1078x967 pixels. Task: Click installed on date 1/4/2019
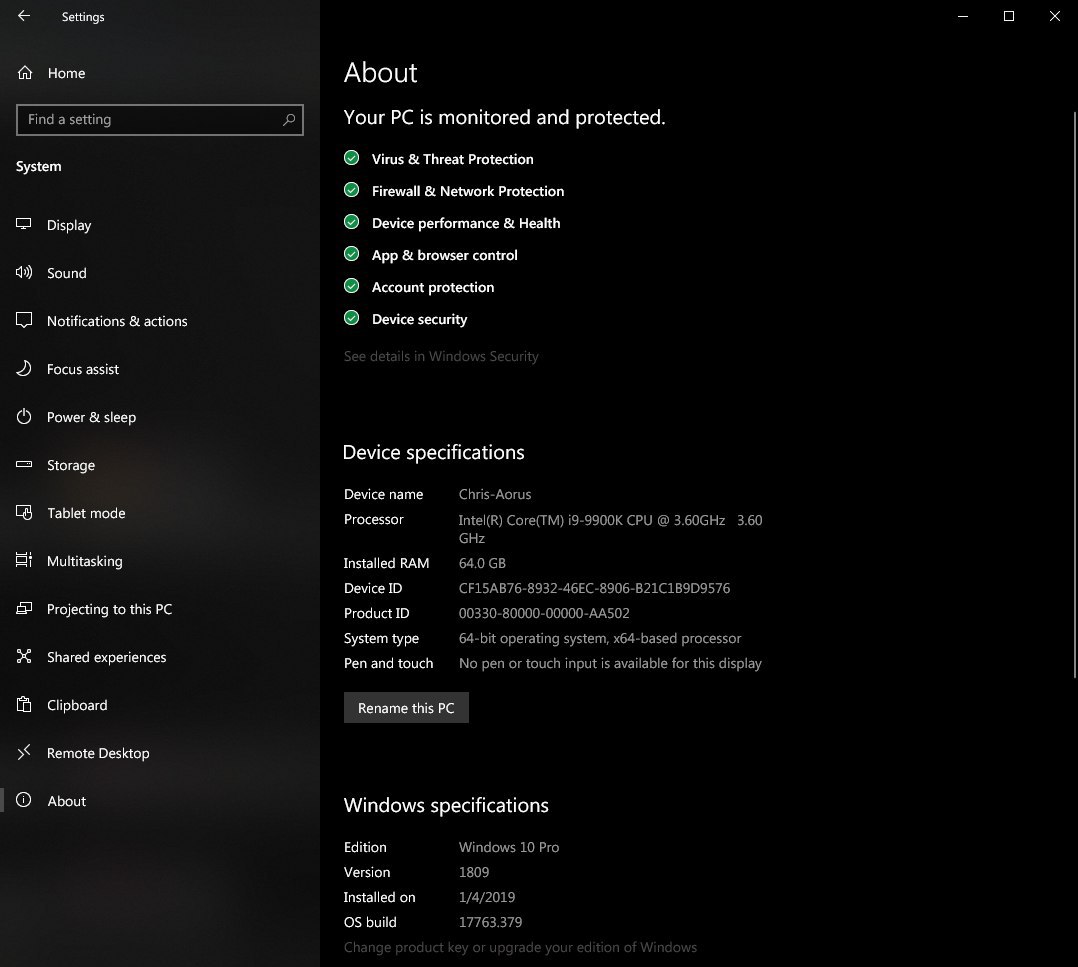487,898
